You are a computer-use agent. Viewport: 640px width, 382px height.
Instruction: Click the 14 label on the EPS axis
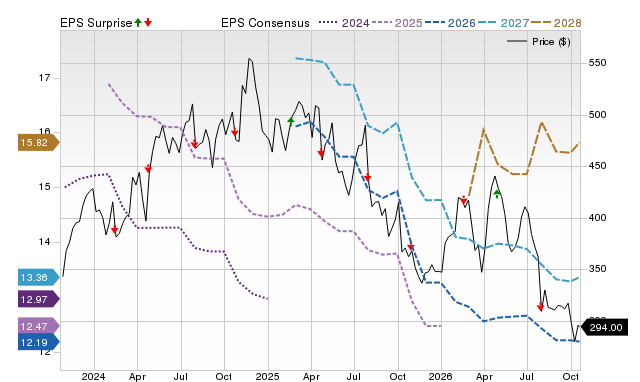[x=44, y=242]
